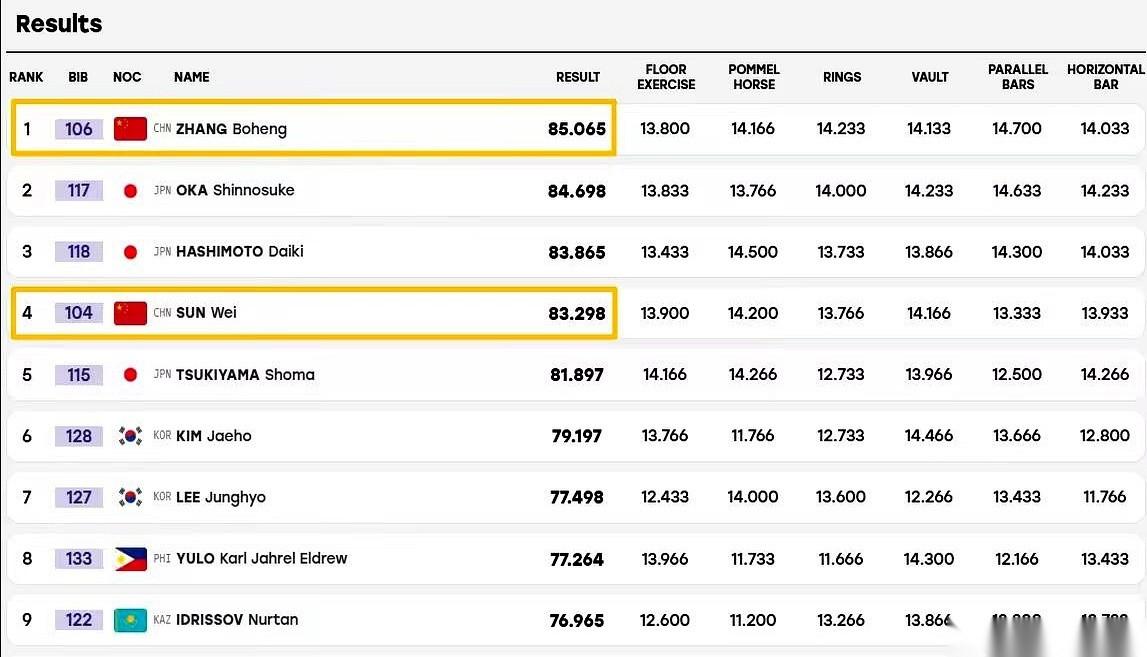Click the Results heading
The image size is (1147, 657).
[x=59, y=23]
